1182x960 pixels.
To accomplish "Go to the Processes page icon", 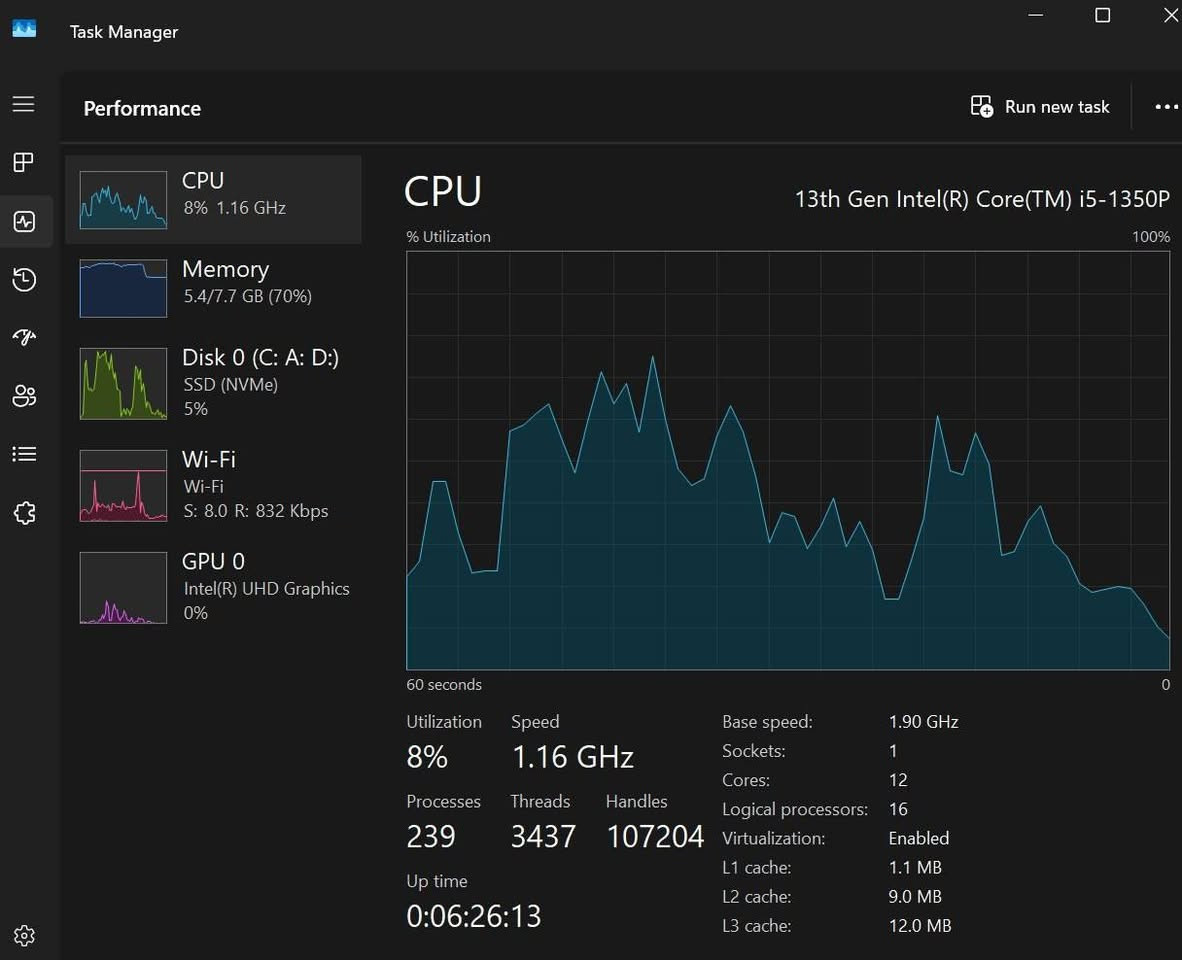I will pos(24,162).
